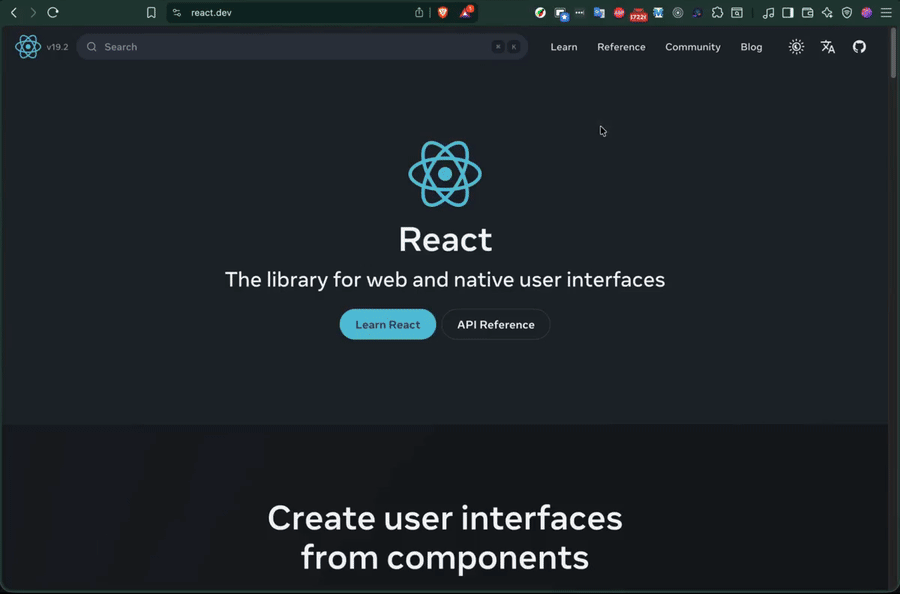Open the extensions overflow ellipsis menu
The width and height of the screenshot is (900, 594).
pos(580,12)
